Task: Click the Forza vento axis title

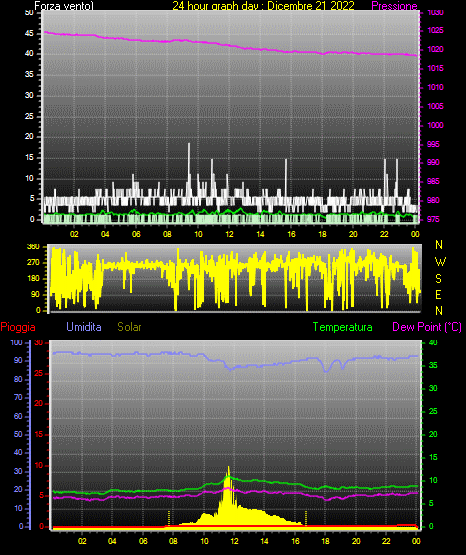Action: pos(64,6)
